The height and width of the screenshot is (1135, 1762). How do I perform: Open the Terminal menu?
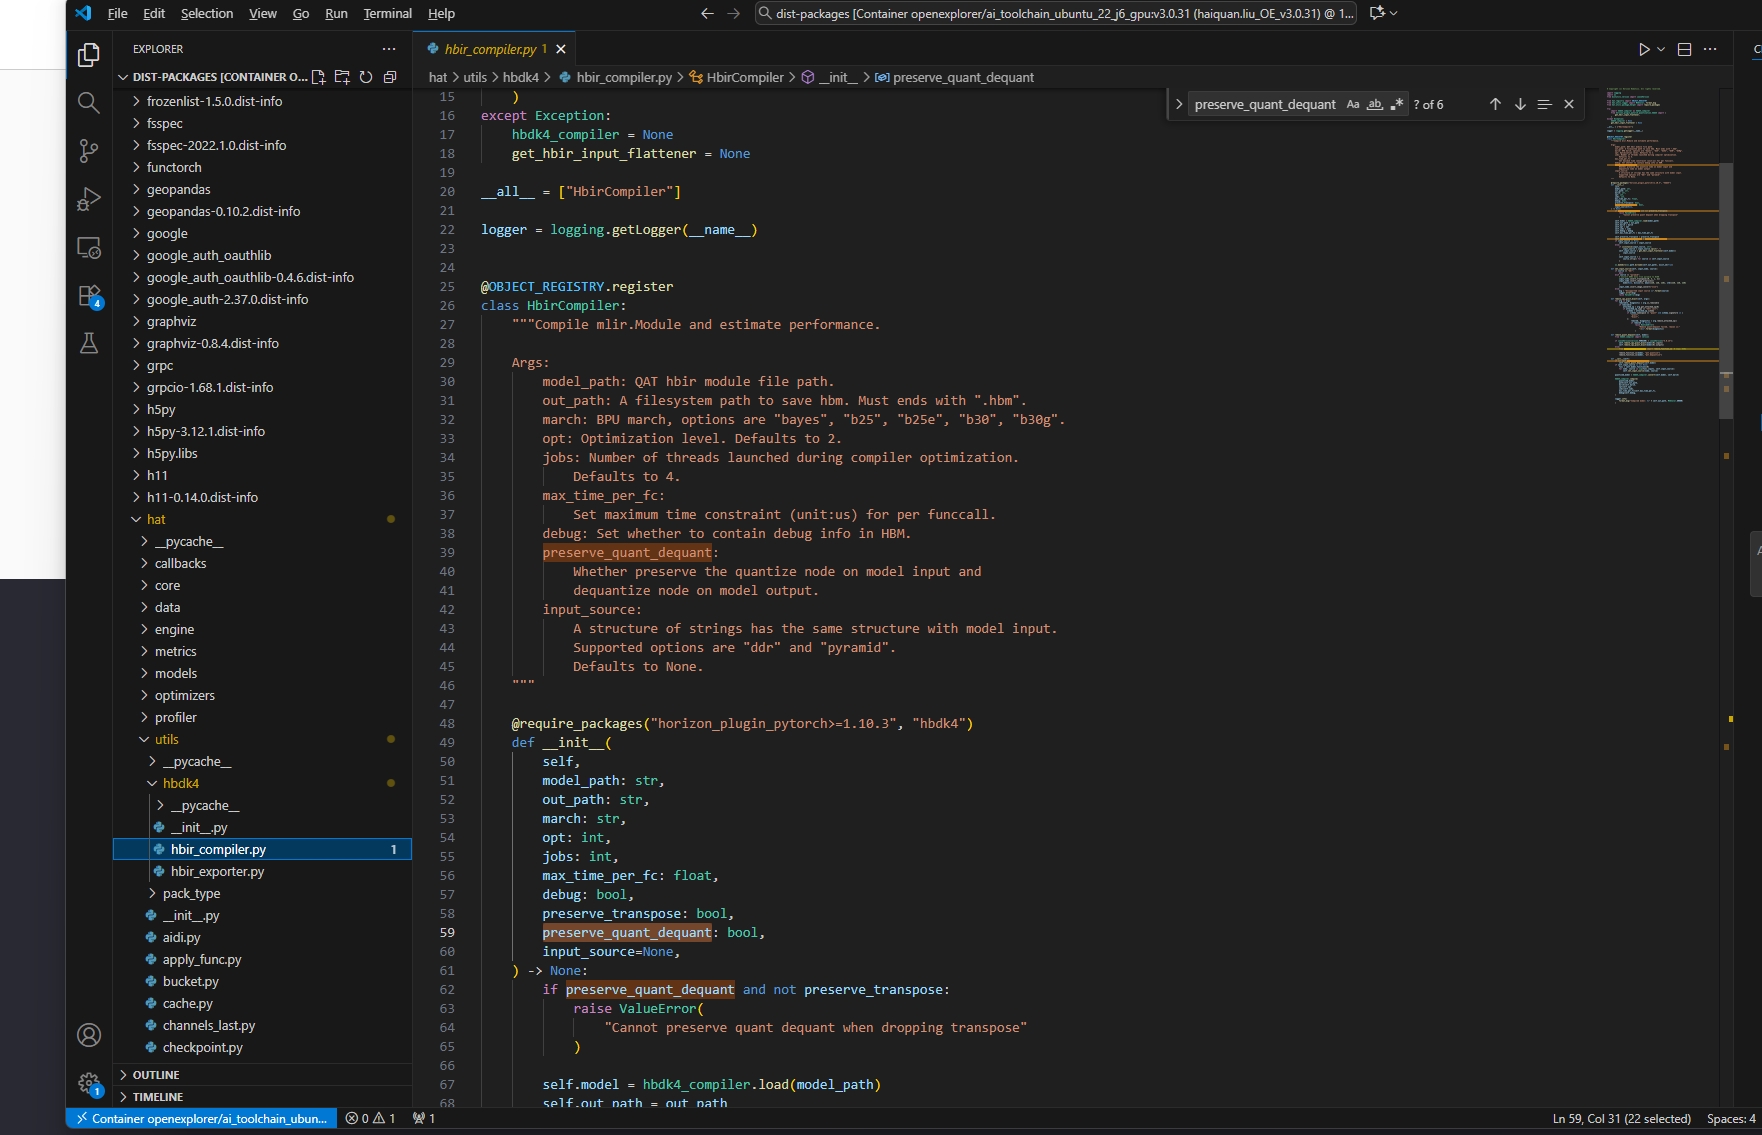coord(387,13)
